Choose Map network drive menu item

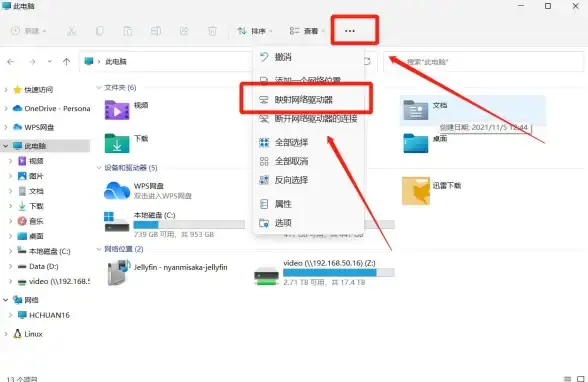coord(308,100)
